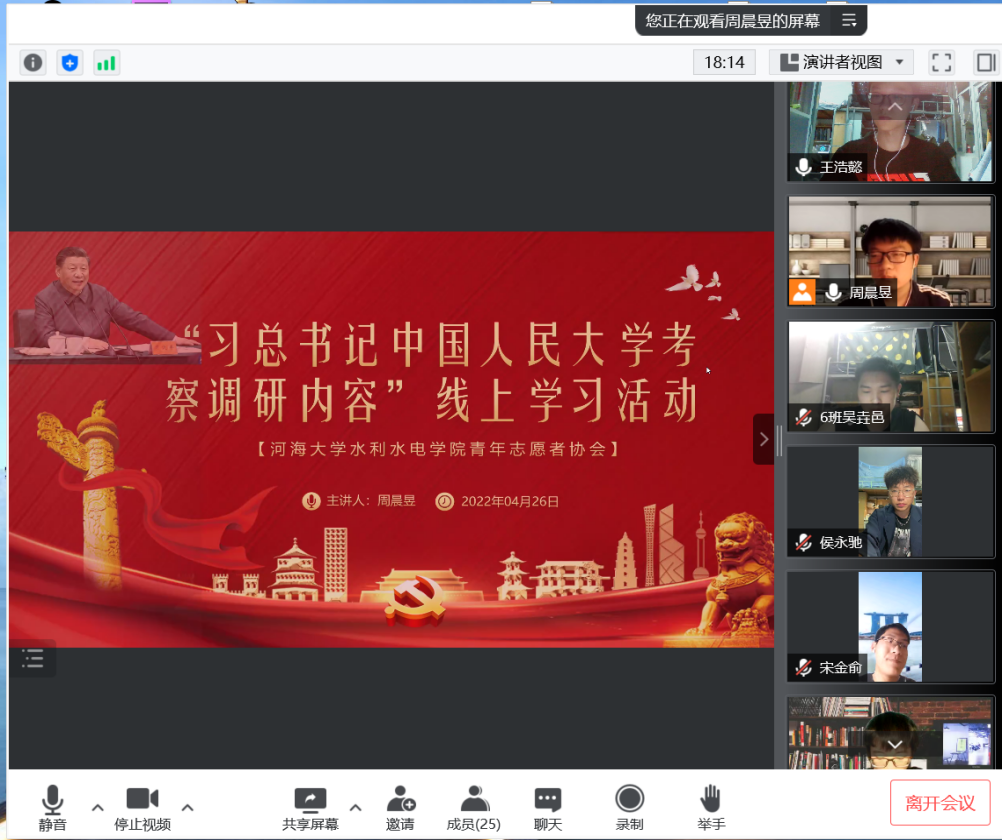Open the Invite (邀请) option
1002x840 pixels.
click(400, 808)
